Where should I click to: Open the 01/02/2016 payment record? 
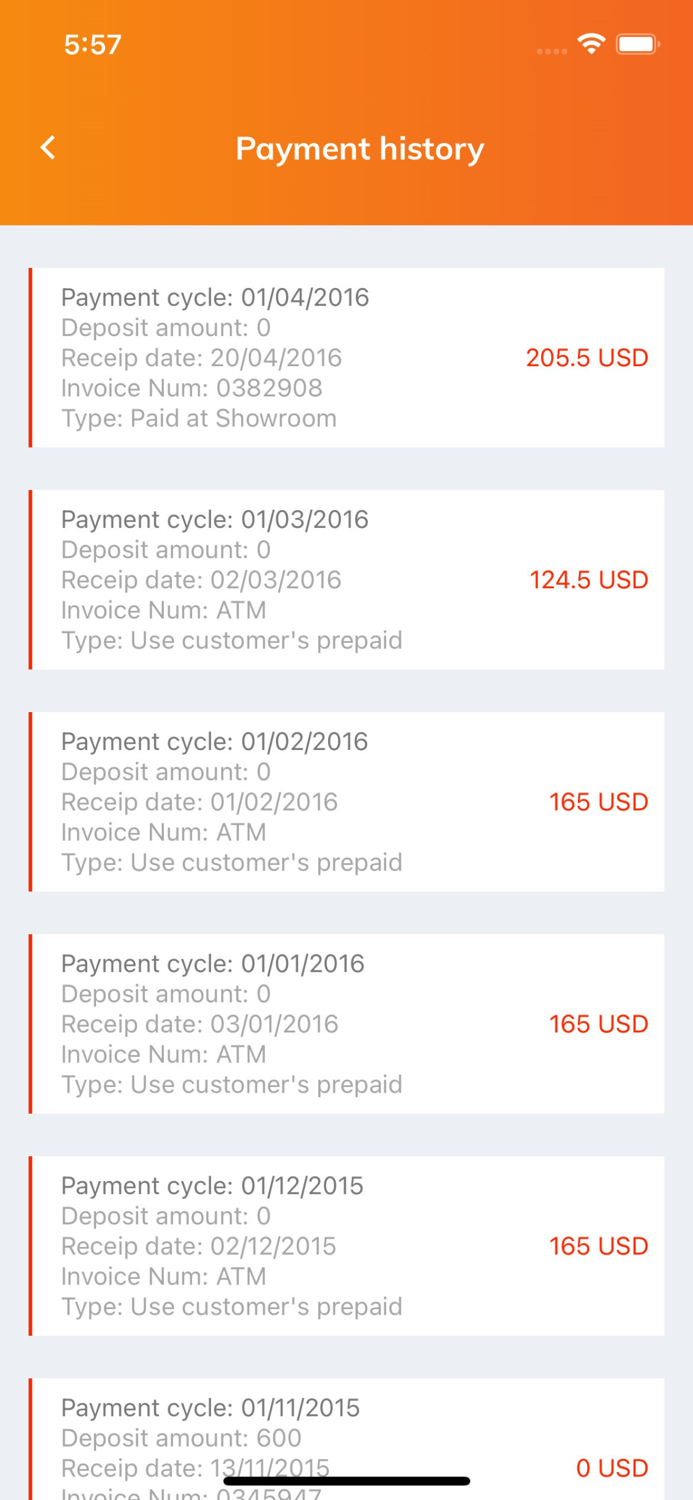coord(215,741)
